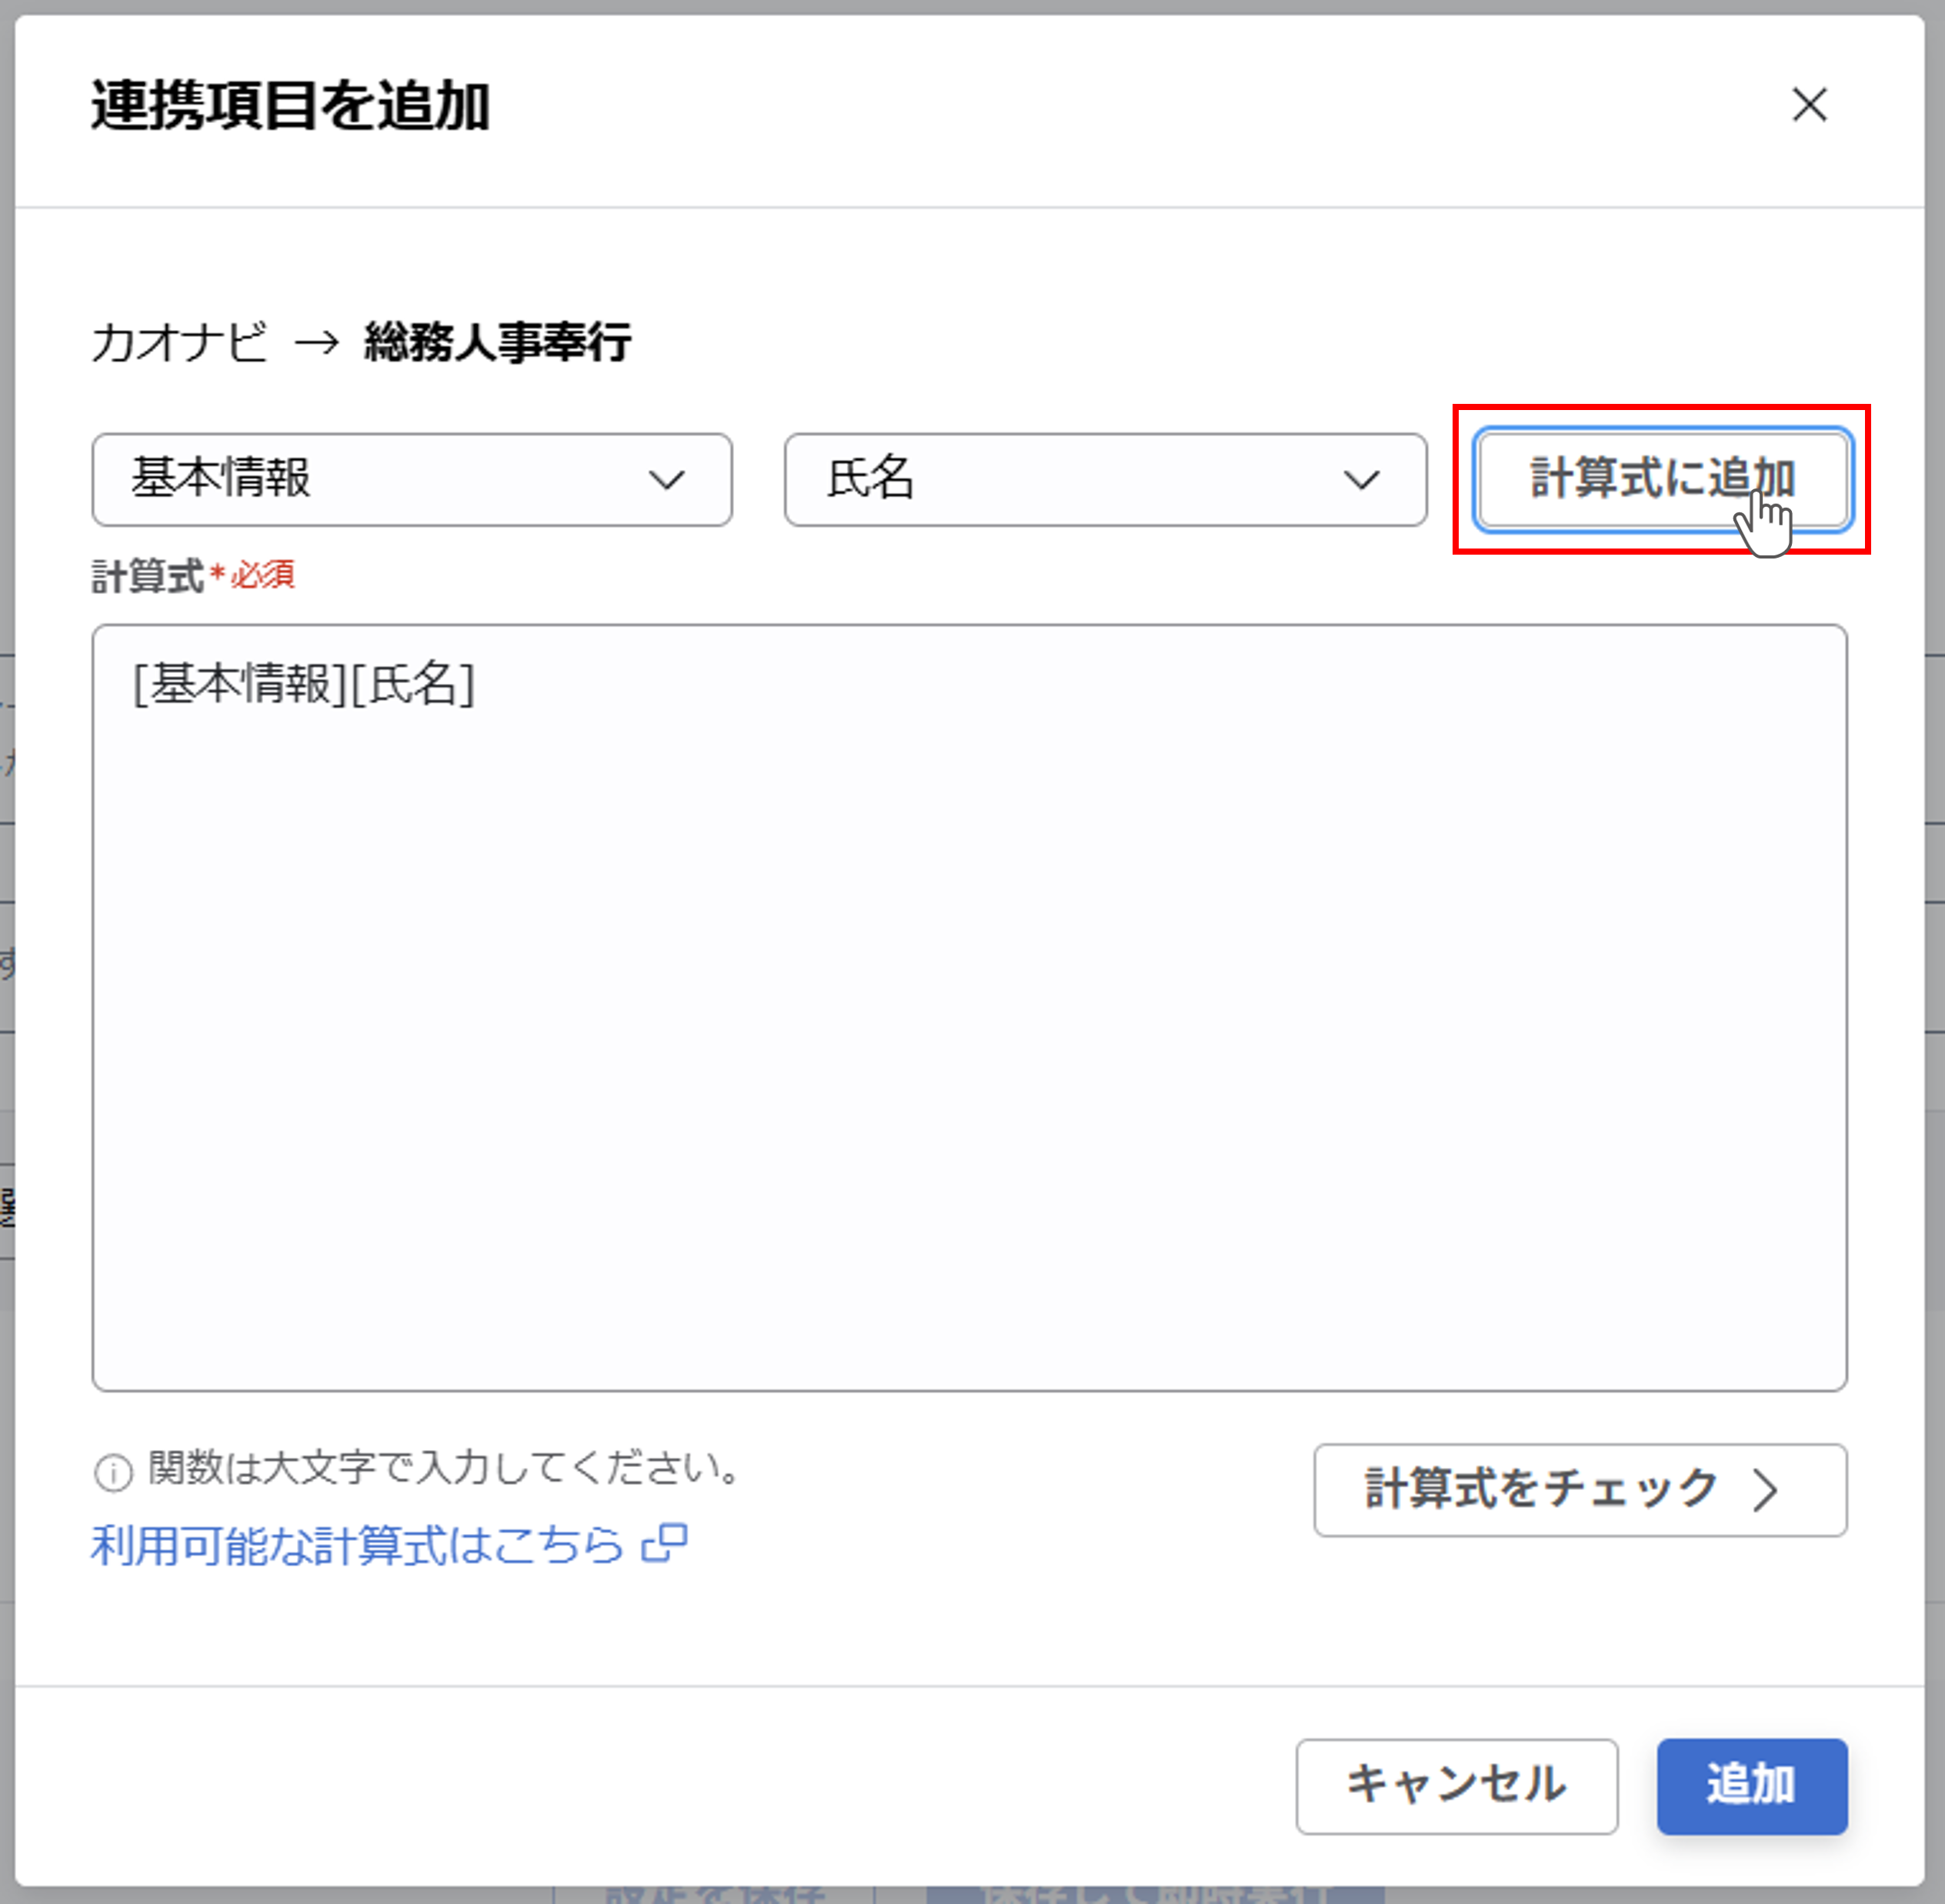Click the 計算式 必須 field label
Image resolution: width=1945 pixels, height=1904 pixels.
[x=193, y=576]
